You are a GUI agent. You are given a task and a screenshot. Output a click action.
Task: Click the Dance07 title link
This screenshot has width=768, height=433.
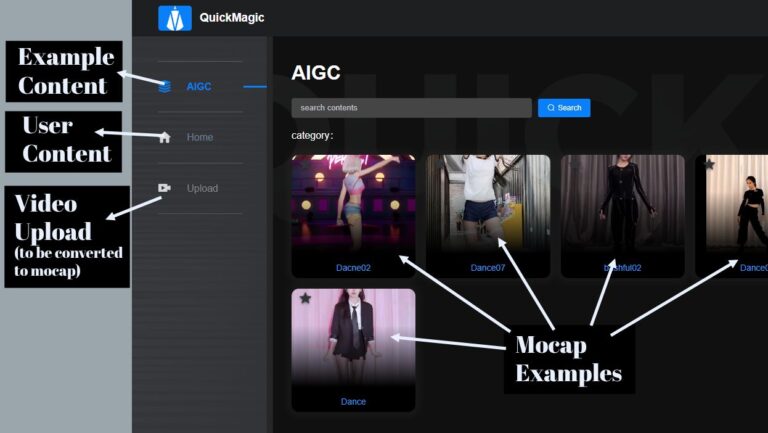coord(488,268)
